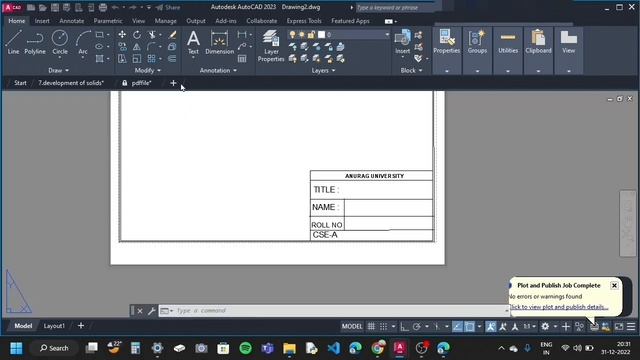
Task: Open the annotation scale 1:1 dropdown
Action: (x=529, y=327)
